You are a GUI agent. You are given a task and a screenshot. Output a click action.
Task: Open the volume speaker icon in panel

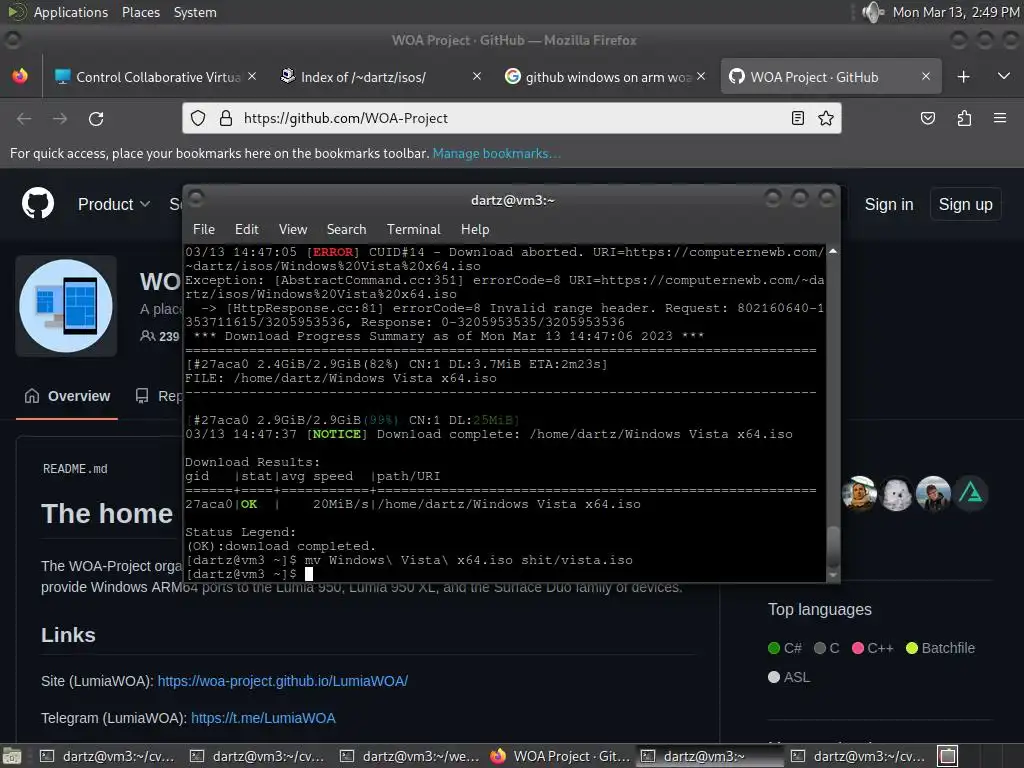coord(872,12)
